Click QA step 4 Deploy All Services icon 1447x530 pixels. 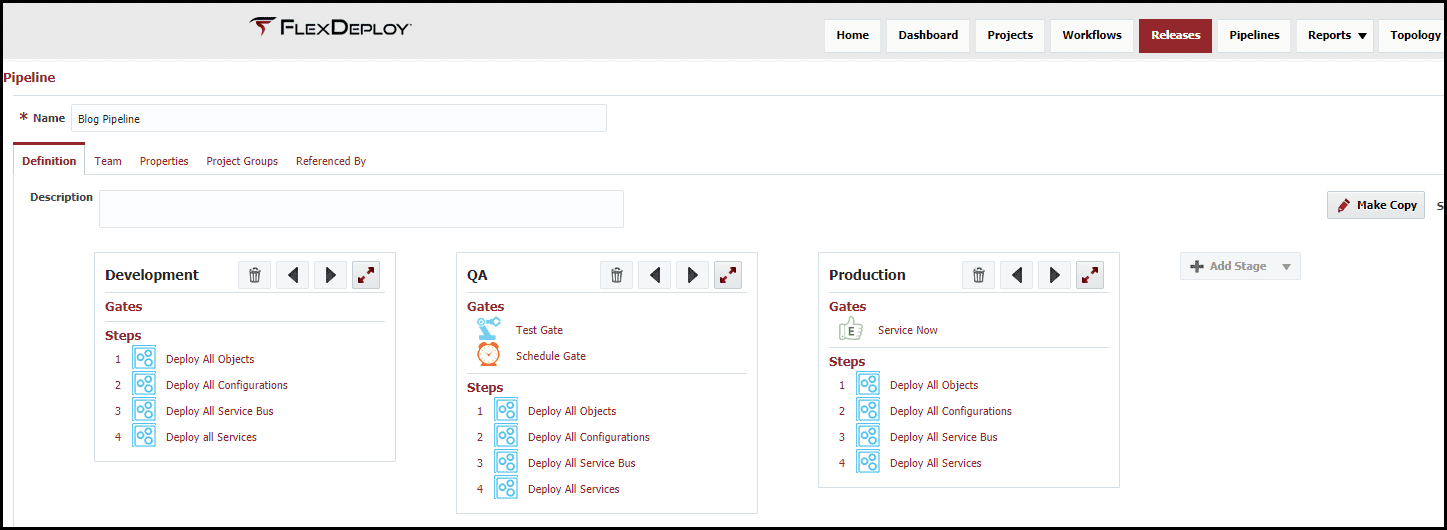(506, 489)
